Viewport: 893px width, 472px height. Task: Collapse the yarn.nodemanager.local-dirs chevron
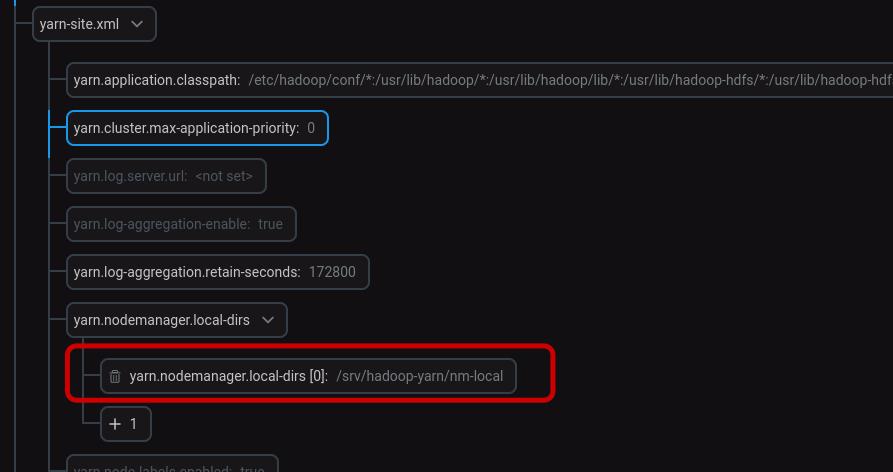tap(268, 321)
